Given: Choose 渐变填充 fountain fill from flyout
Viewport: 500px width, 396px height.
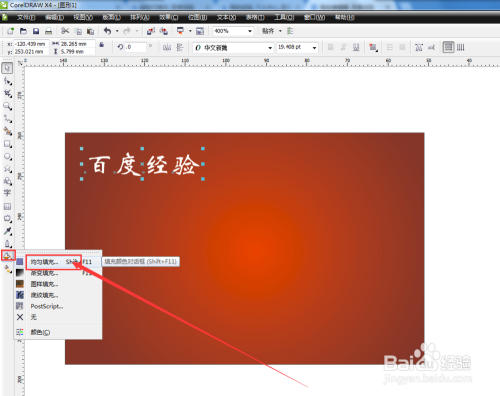Looking at the screenshot, I should point(58,273).
